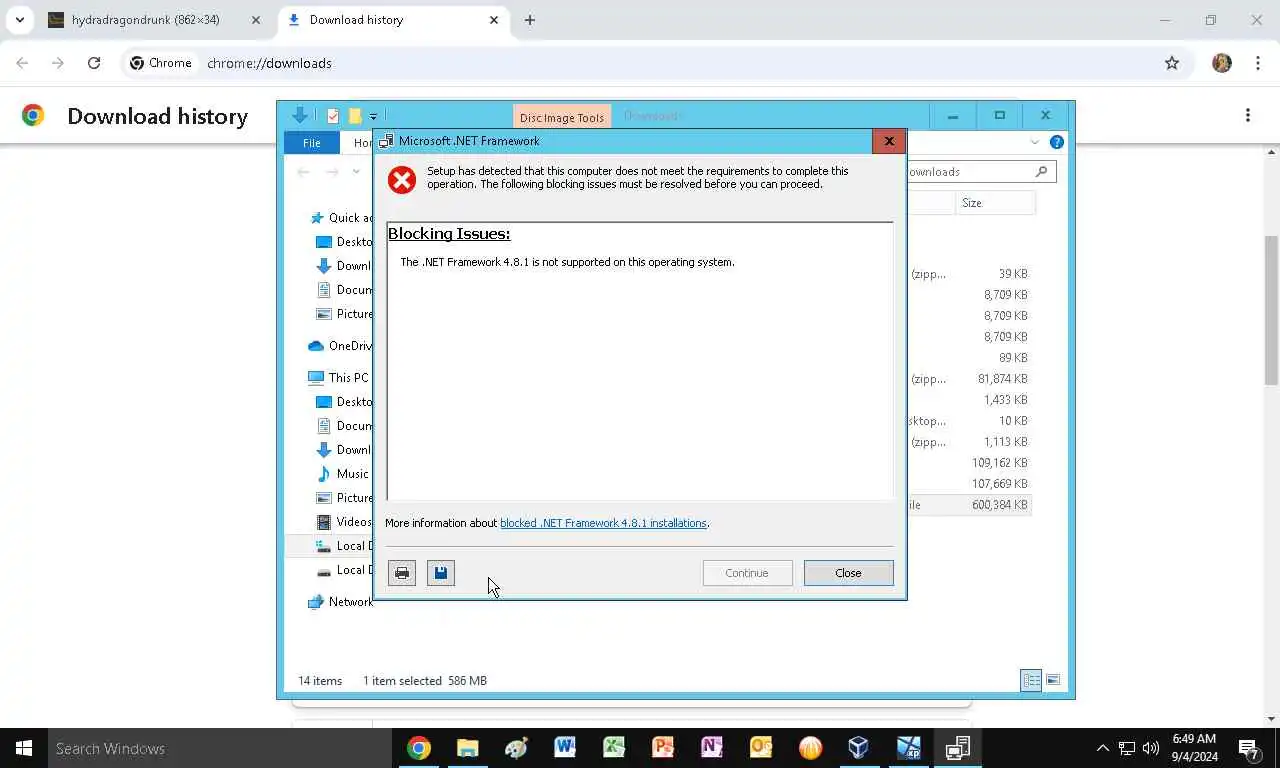Click the Explorer Help question-mark icon

(x=1057, y=142)
